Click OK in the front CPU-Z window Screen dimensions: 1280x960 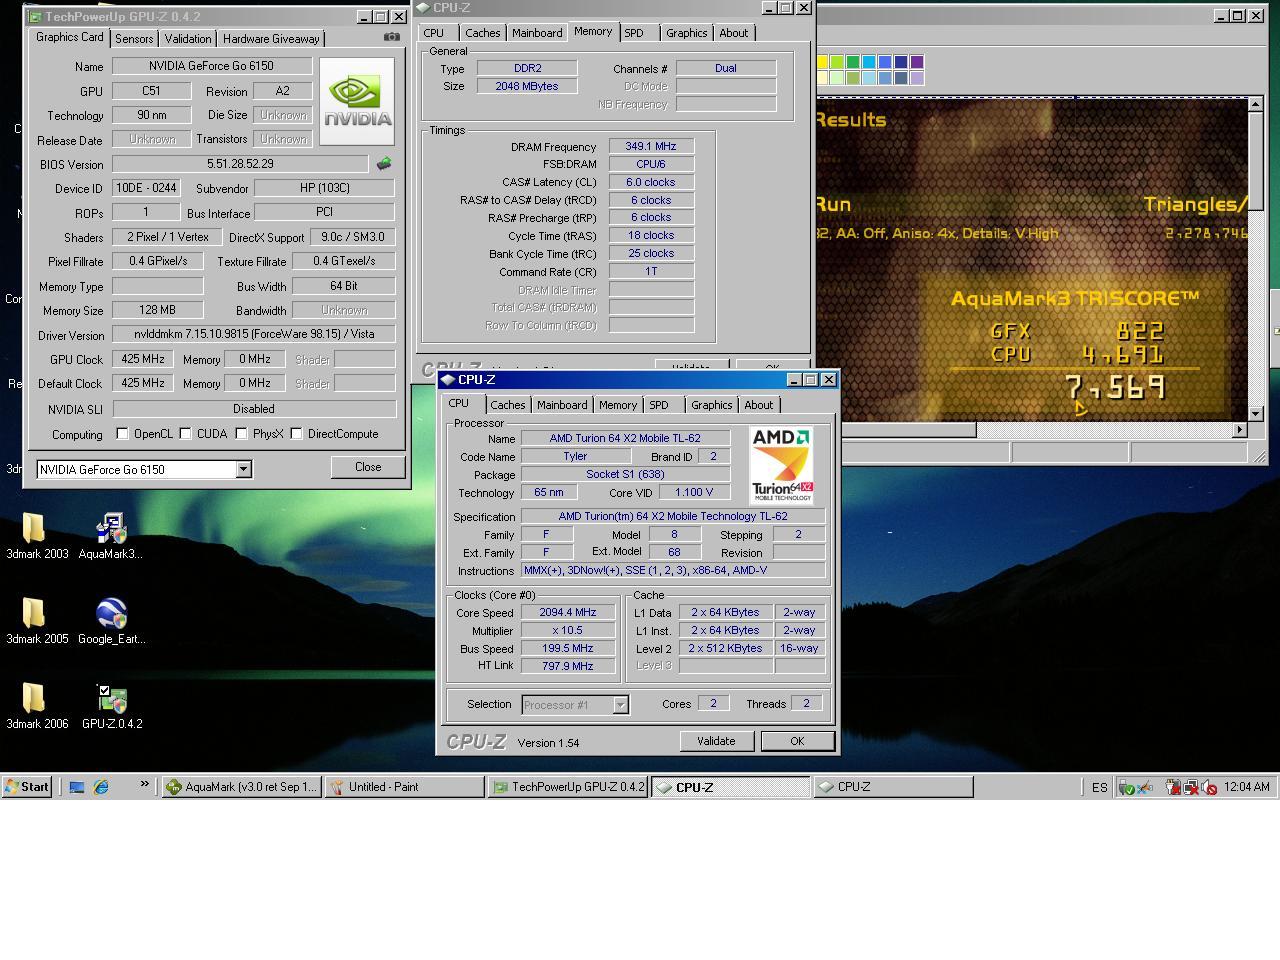tap(797, 741)
